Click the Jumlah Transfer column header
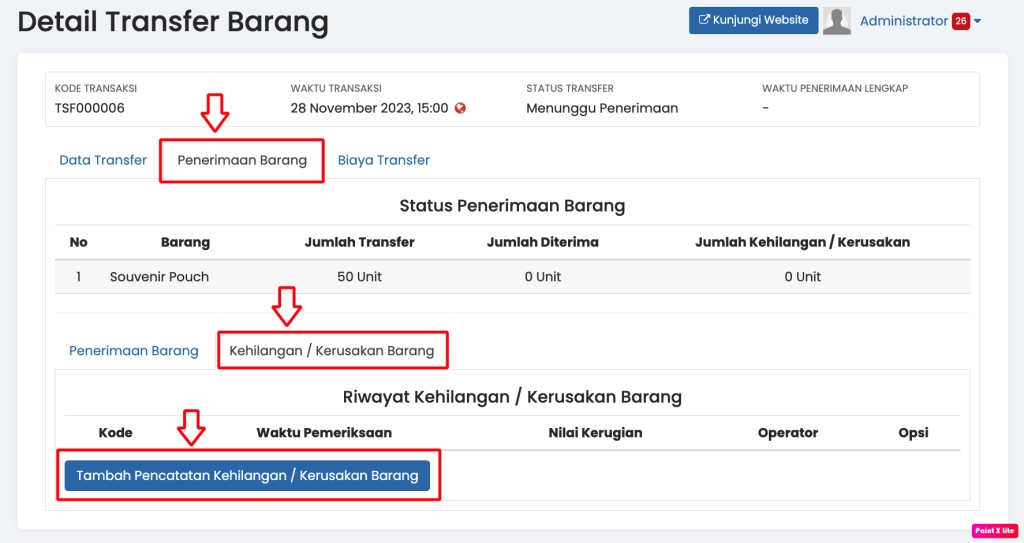 [x=359, y=242]
